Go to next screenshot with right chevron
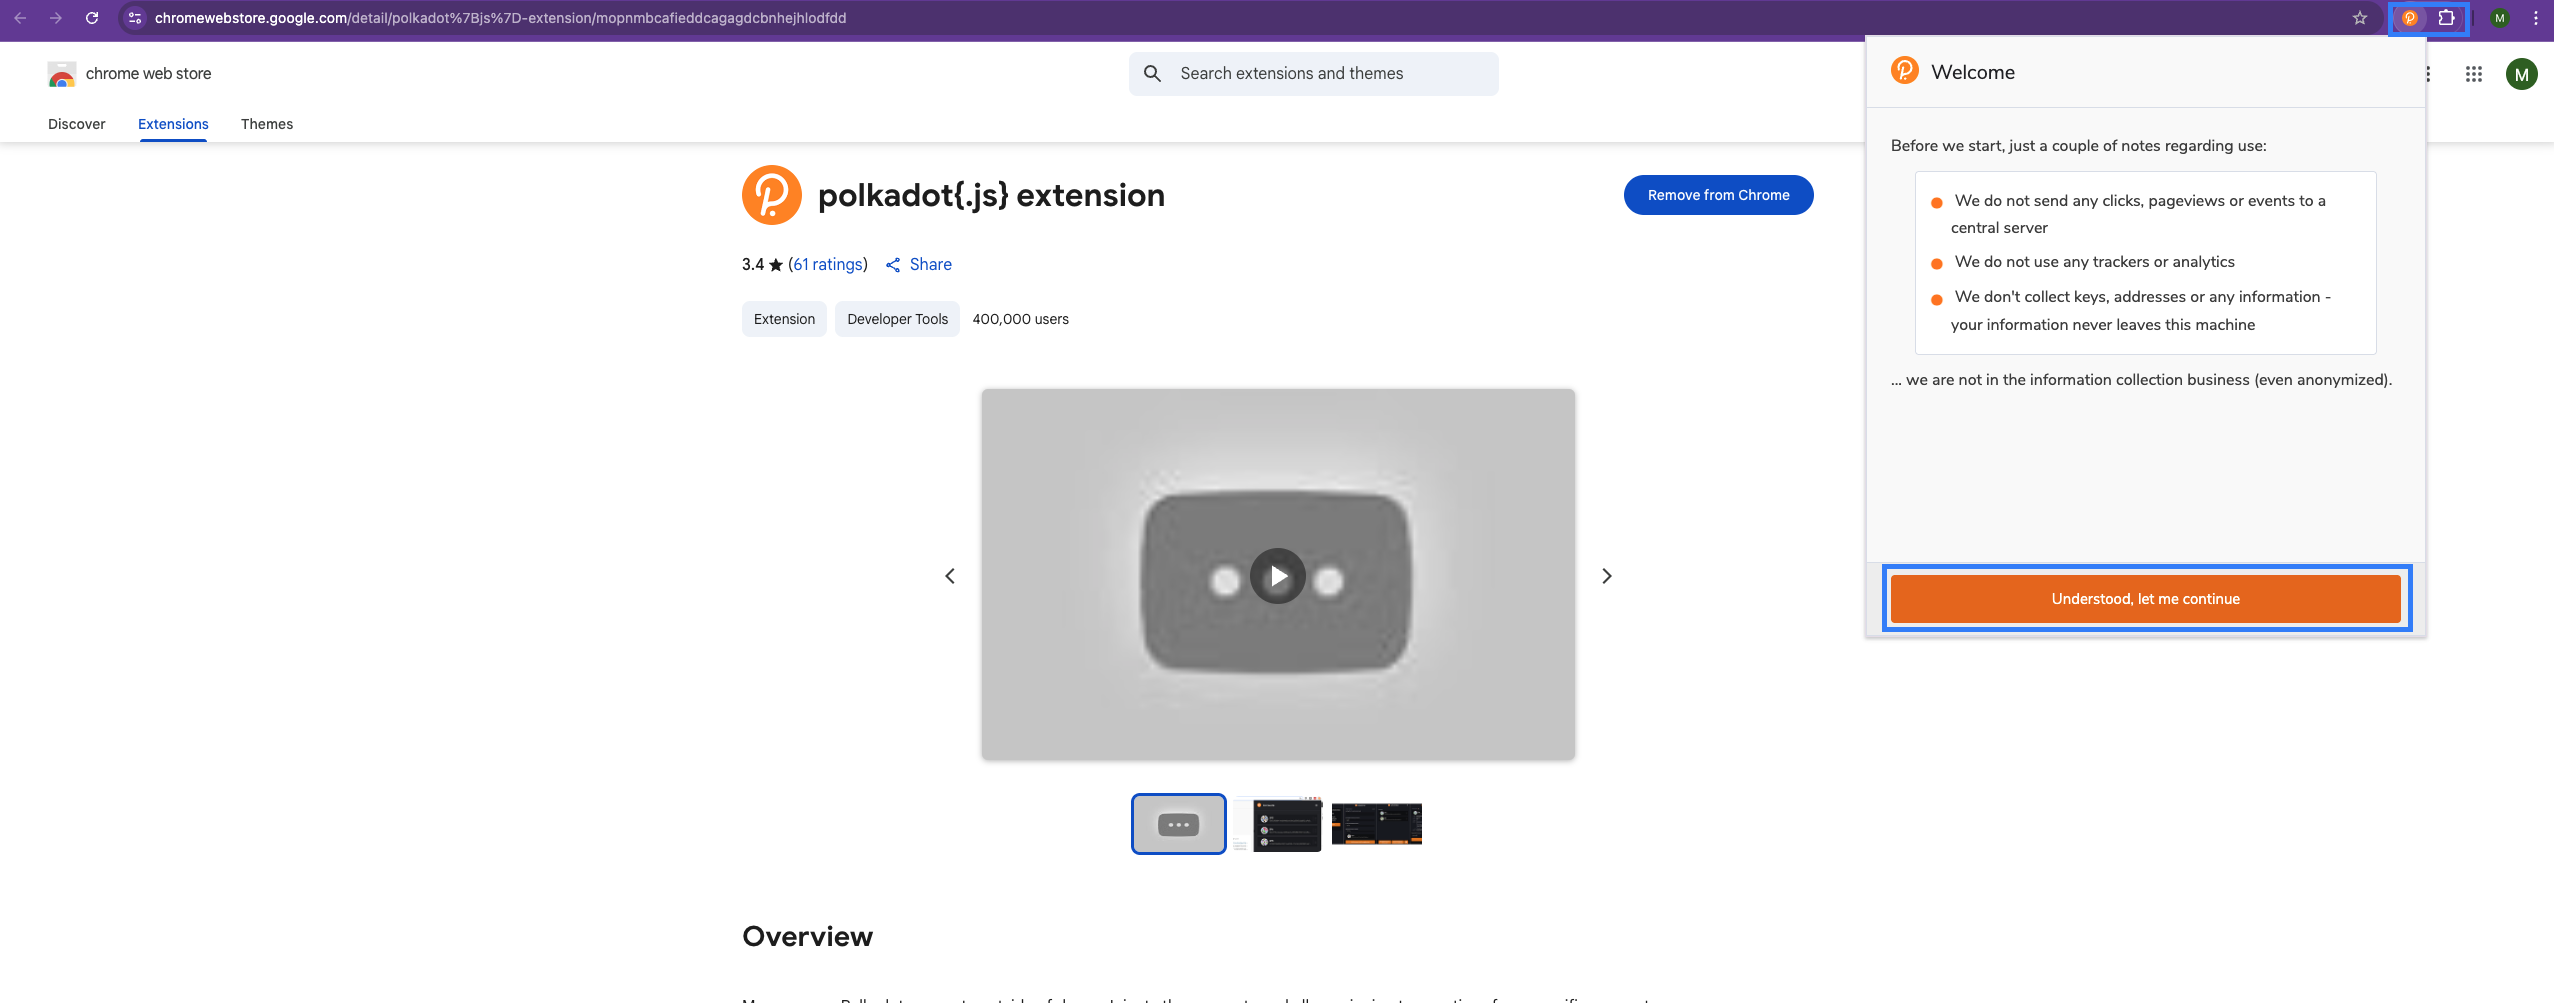This screenshot has width=2554, height=1003. click(1607, 576)
